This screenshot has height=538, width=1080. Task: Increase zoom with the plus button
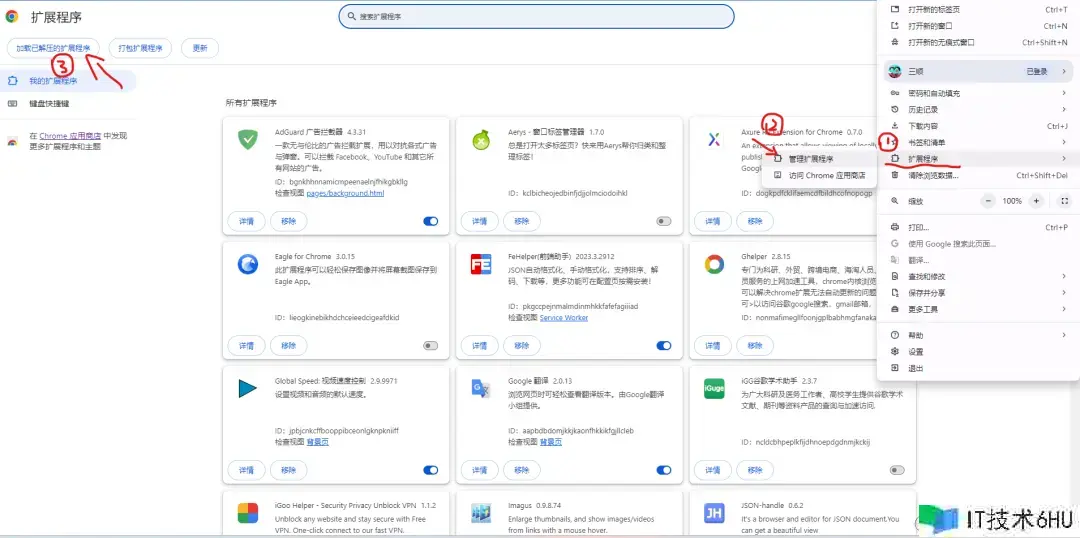coord(1035,201)
